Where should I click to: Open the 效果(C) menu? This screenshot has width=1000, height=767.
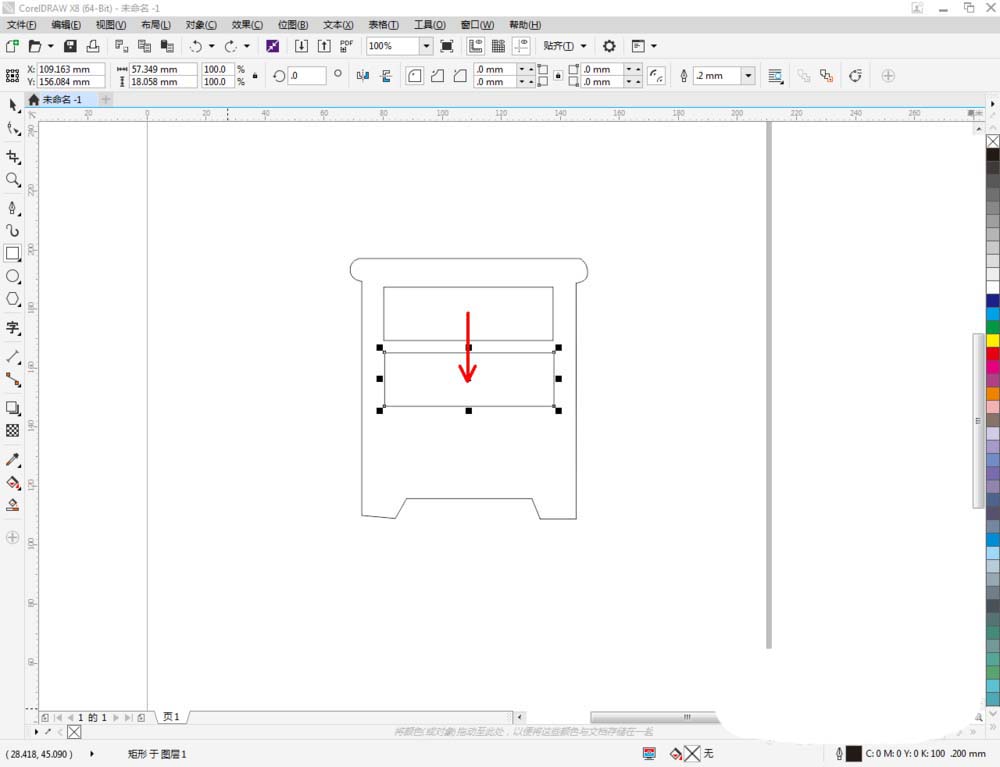tap(247, 24)
